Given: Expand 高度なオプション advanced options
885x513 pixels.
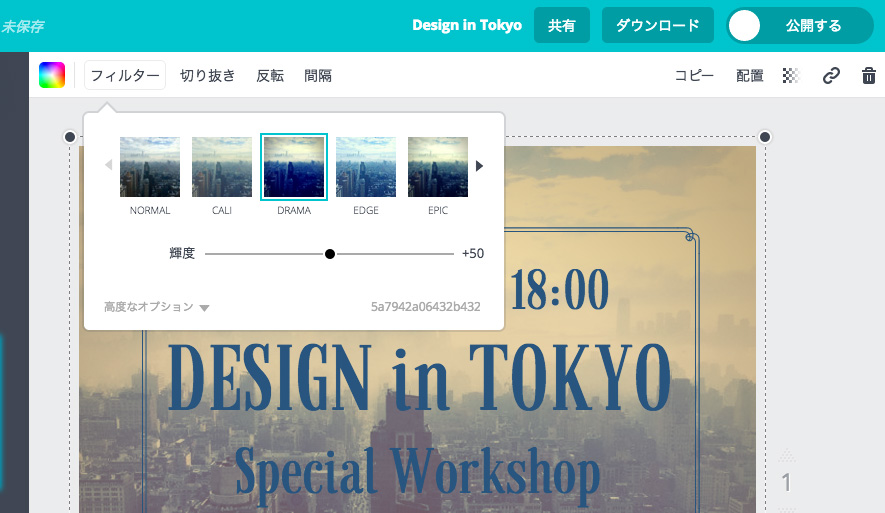Looking at the screenshot, I should point(156,307).
